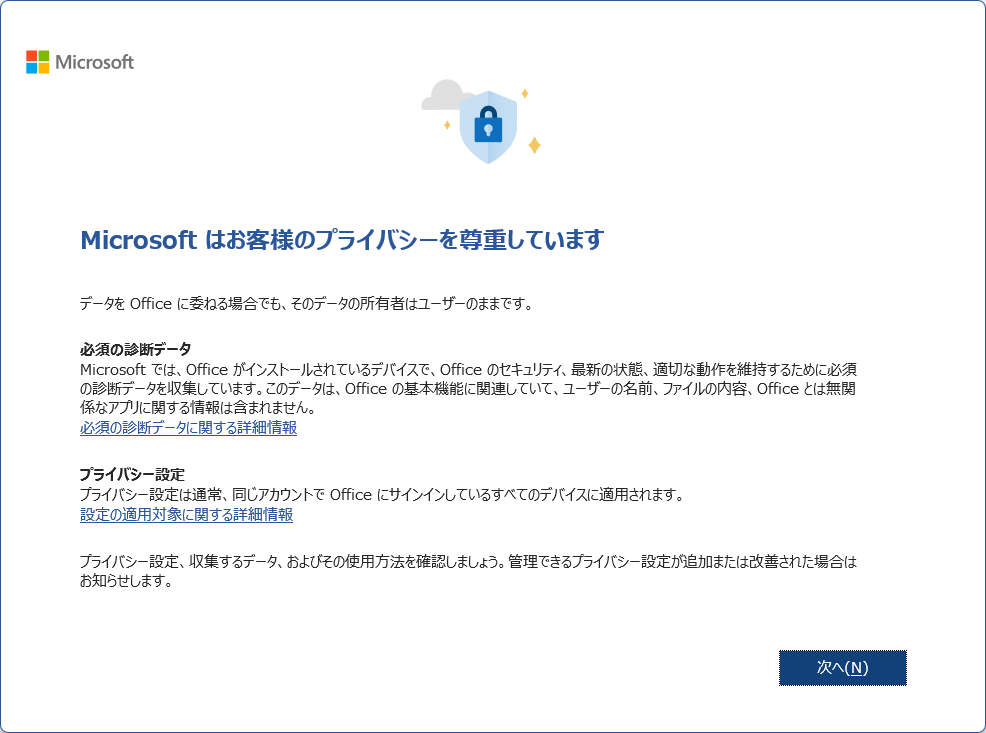The height and width of the screenshot is (733, 986).
Task: Click the keyhole on the padlock
Action: click(488, 131)
